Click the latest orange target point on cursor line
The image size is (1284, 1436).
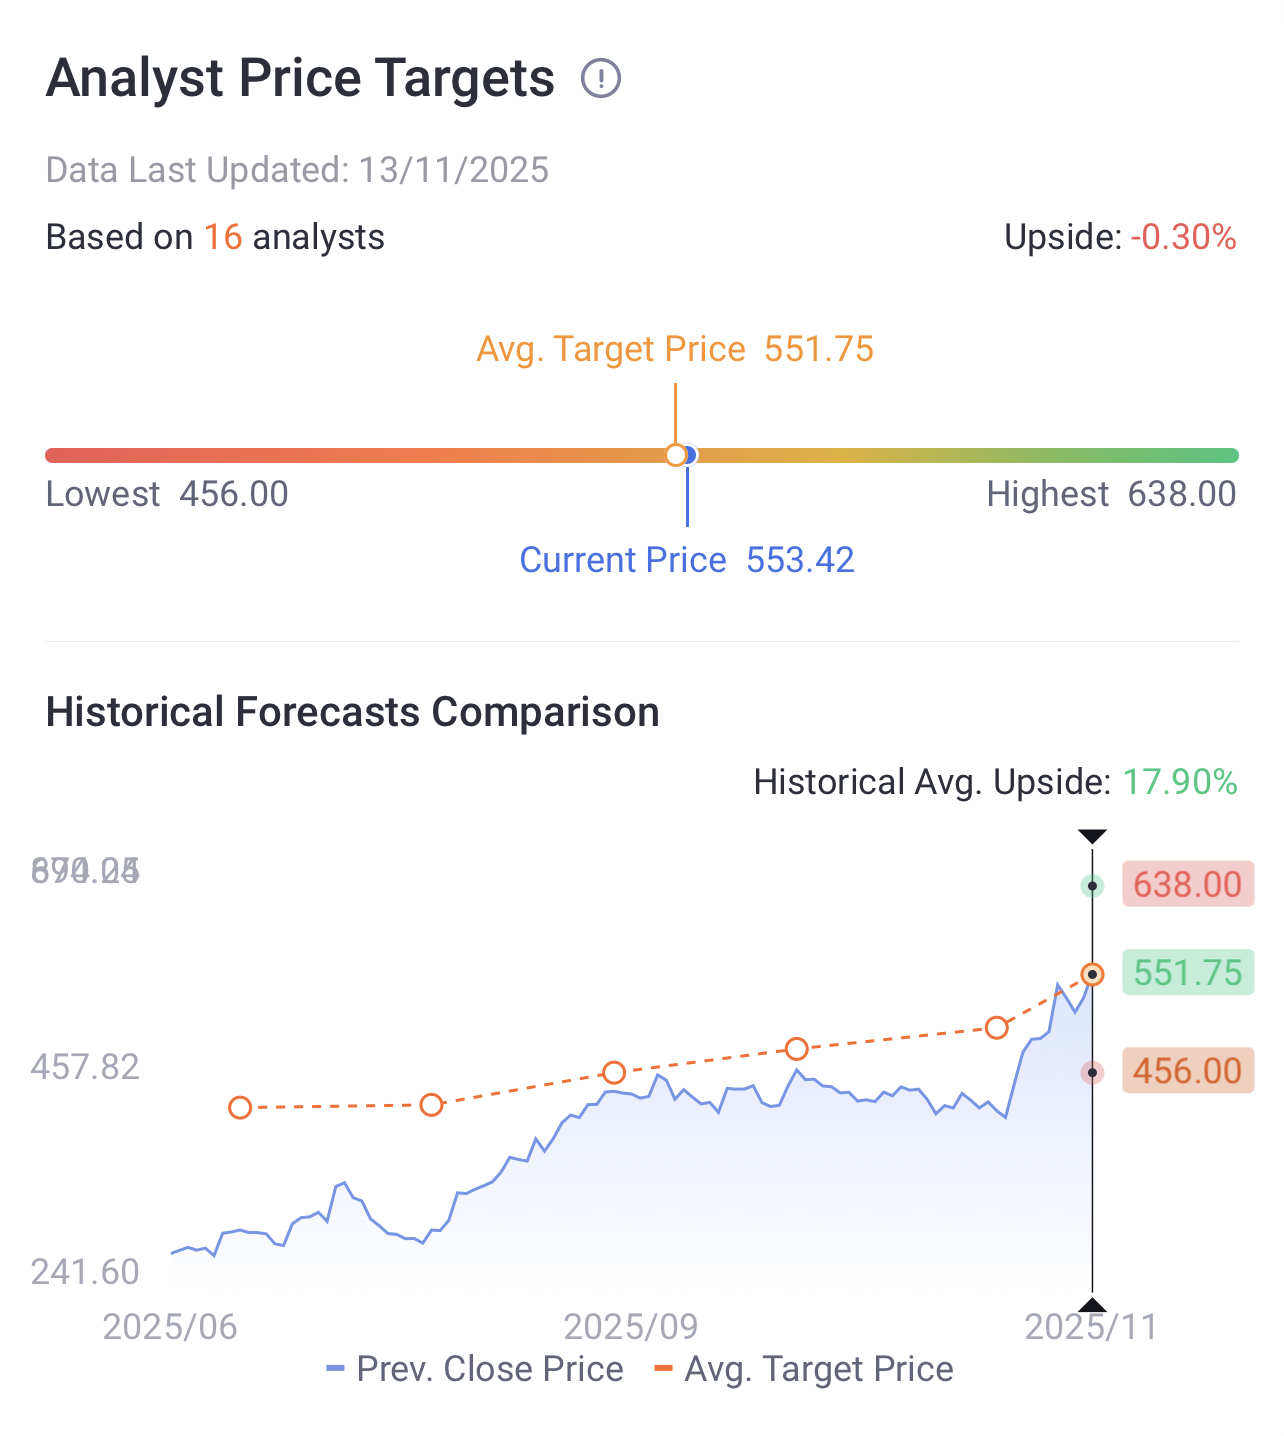pos(1092,974)
